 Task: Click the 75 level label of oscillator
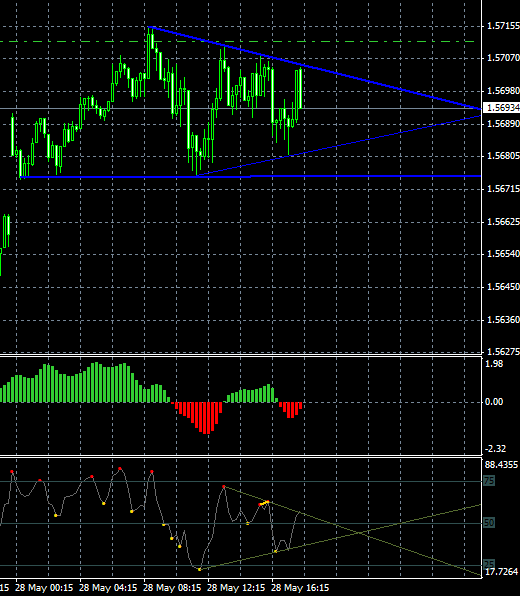coord(489,481)
